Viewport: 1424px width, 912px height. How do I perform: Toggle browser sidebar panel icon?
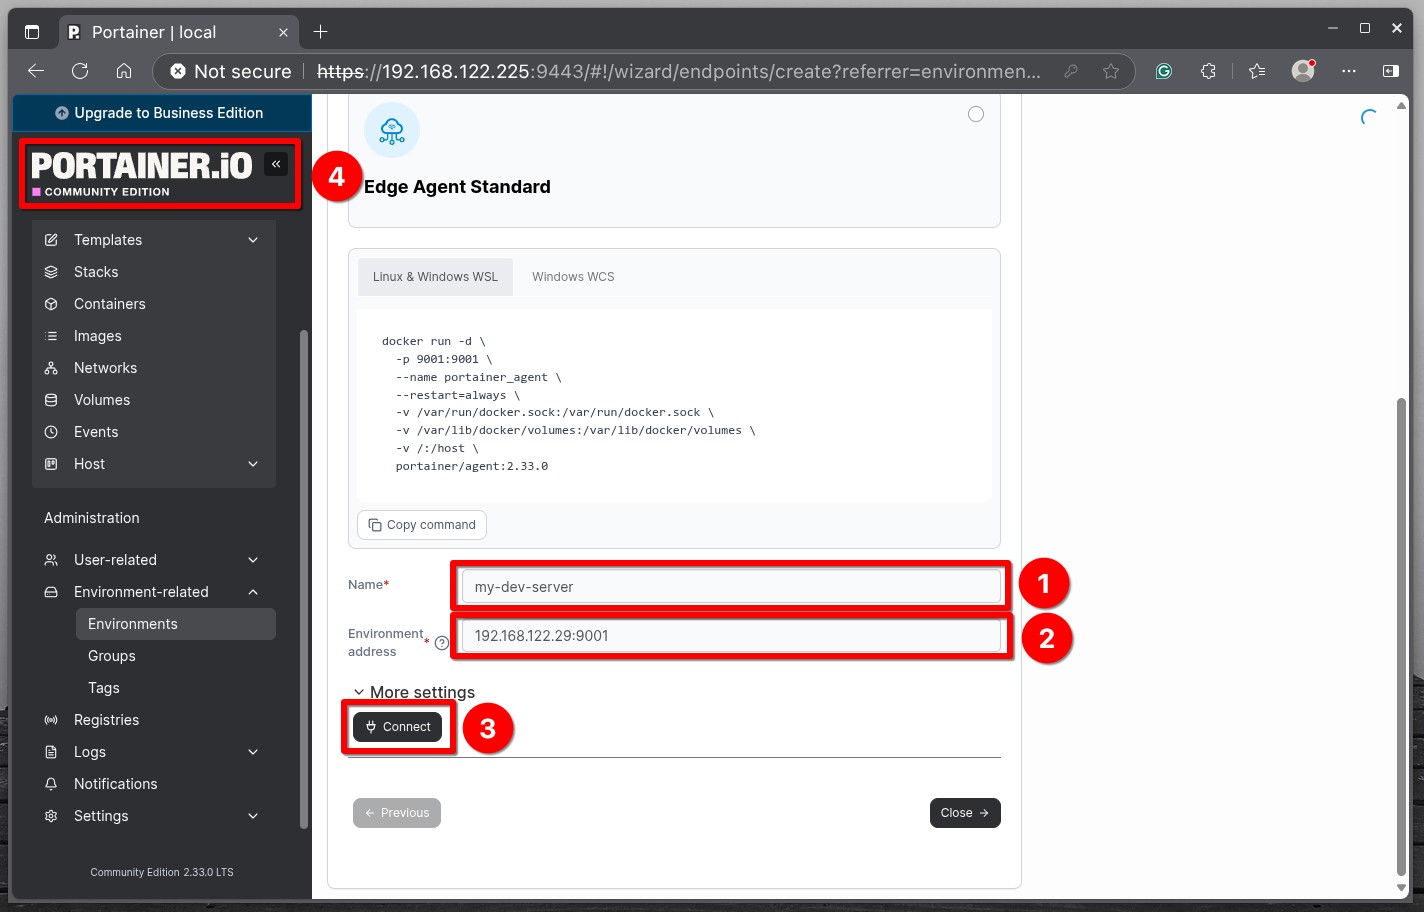click(x=1391, y=71)
